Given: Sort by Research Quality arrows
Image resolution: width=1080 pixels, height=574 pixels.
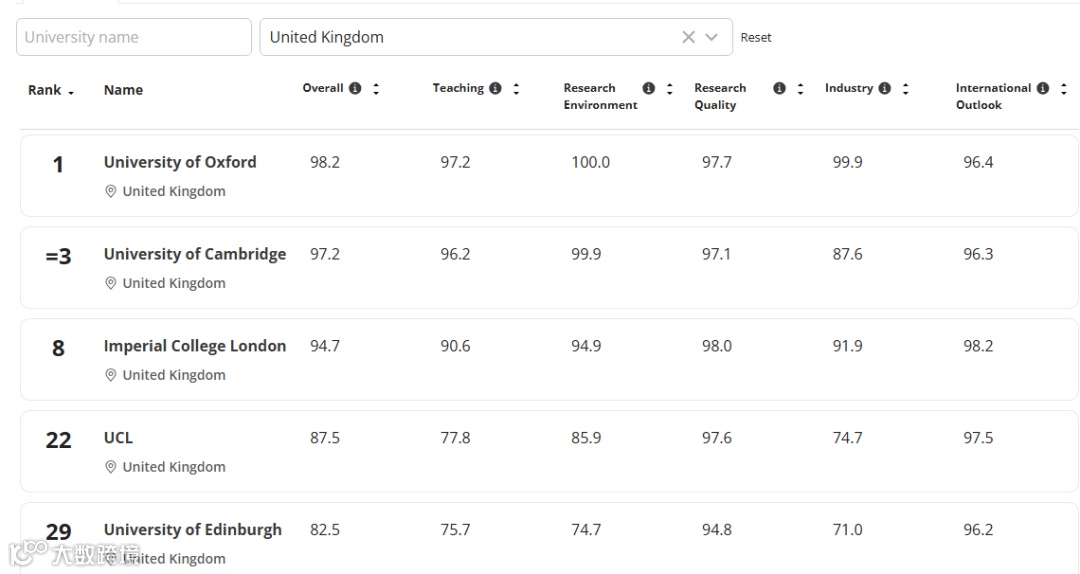Looking at the screenshot, I should [x=800, y=88].
